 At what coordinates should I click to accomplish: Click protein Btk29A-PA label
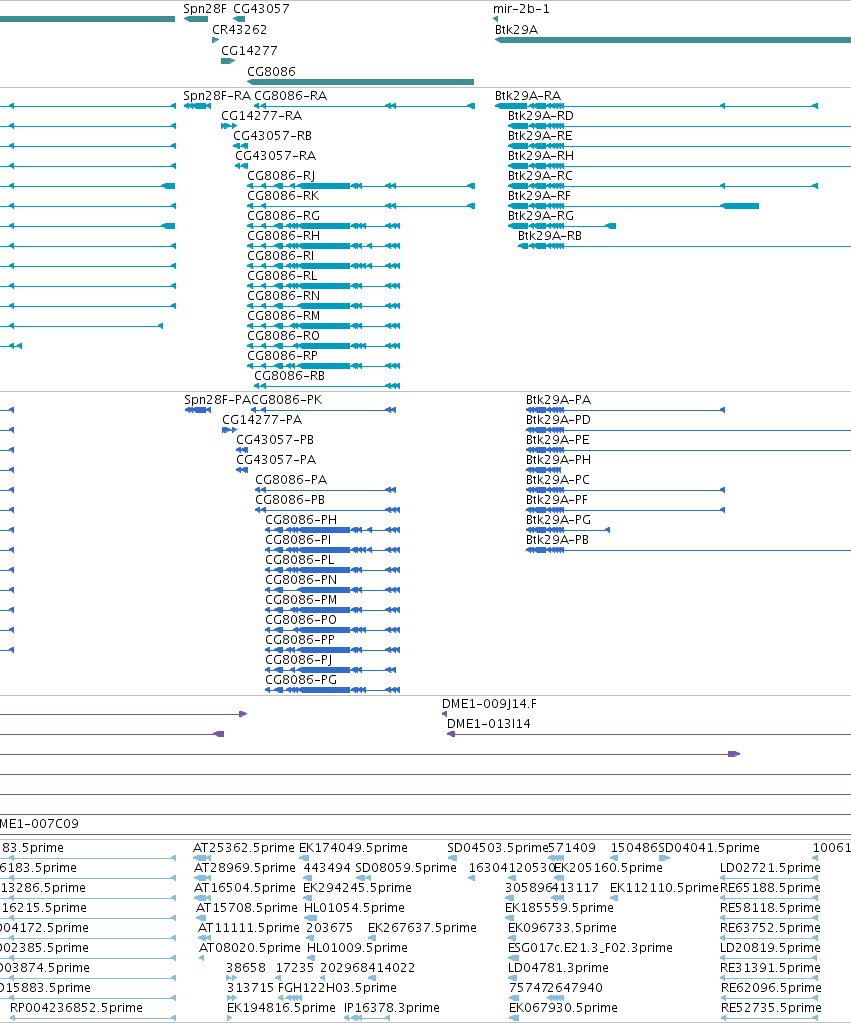[x=559, y=399]
